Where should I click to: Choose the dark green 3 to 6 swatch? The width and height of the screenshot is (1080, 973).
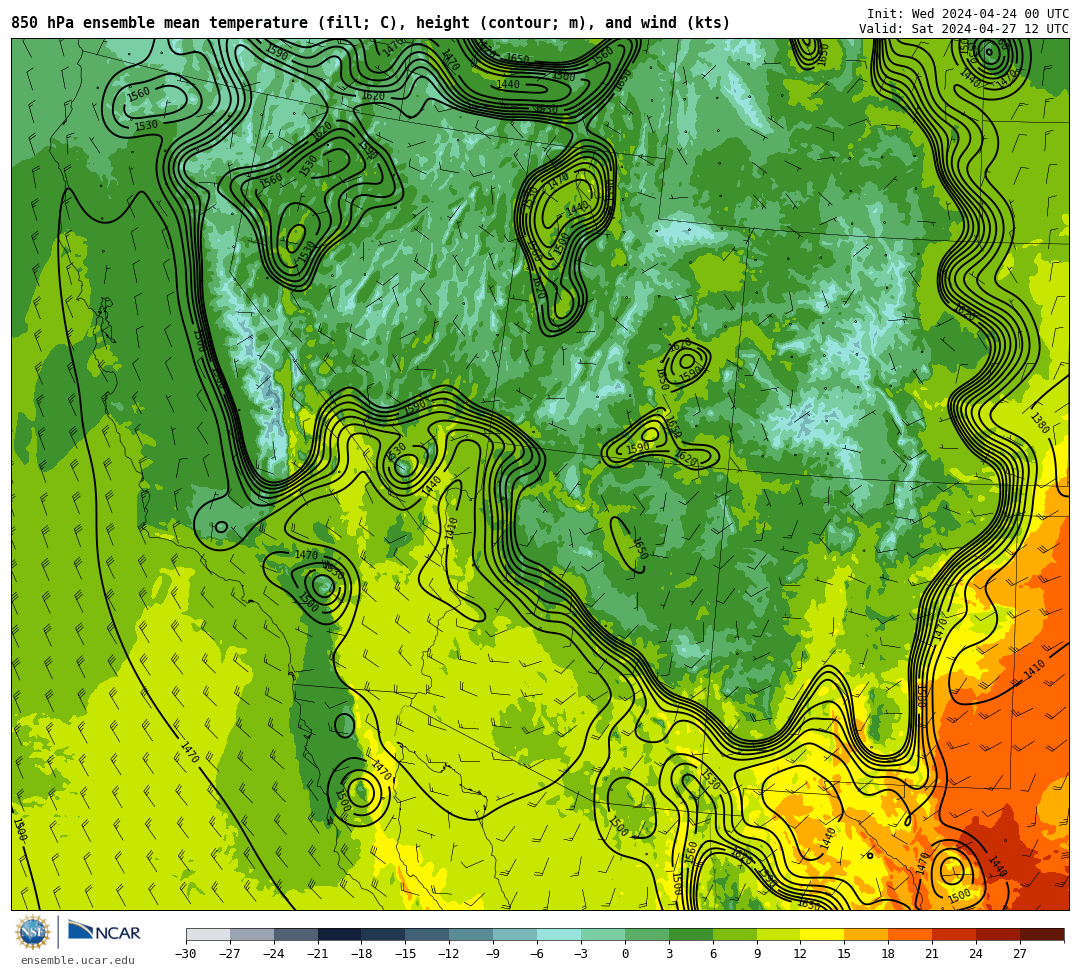[691, 934]
